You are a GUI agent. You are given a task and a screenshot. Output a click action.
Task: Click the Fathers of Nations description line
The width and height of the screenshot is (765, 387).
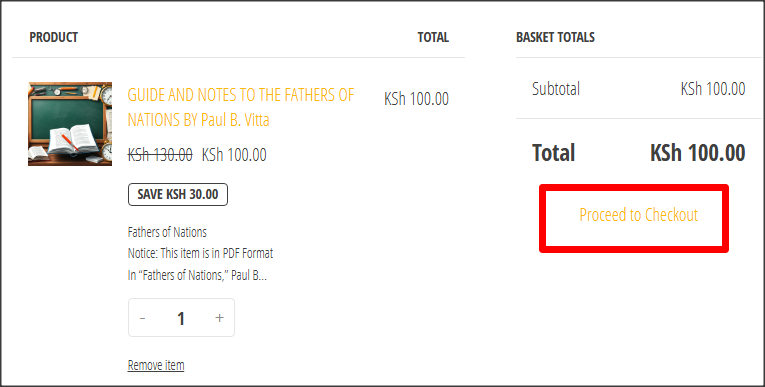[x=167, y=232]
